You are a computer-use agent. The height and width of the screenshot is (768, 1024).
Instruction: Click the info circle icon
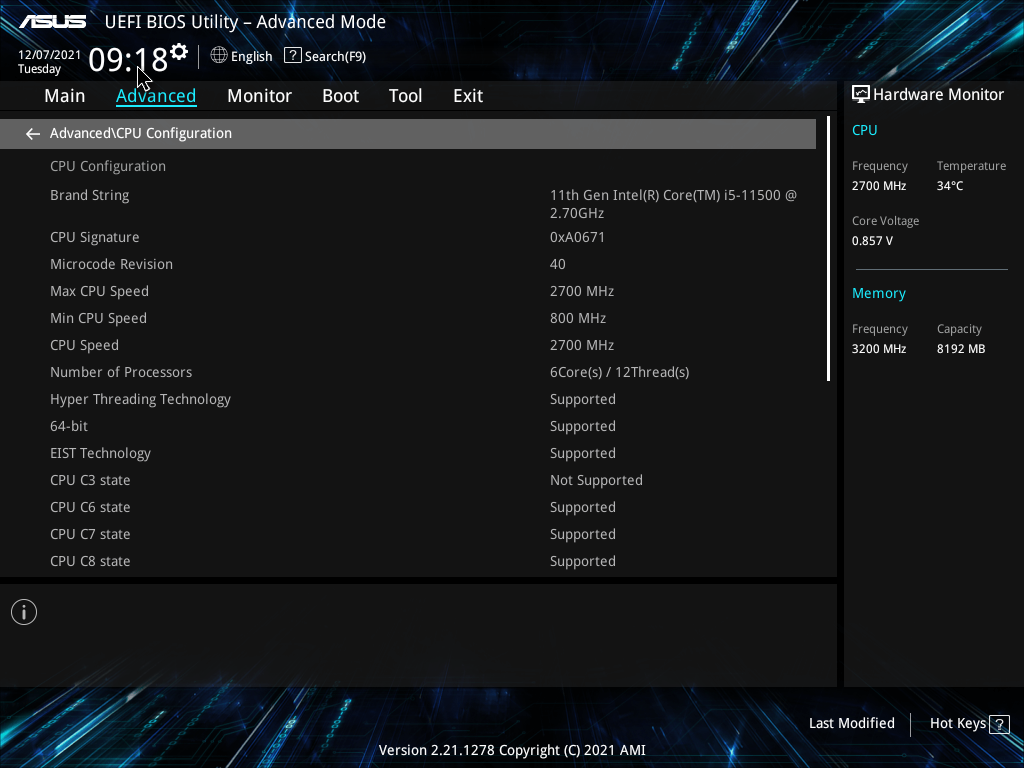(x=24, y=612)
